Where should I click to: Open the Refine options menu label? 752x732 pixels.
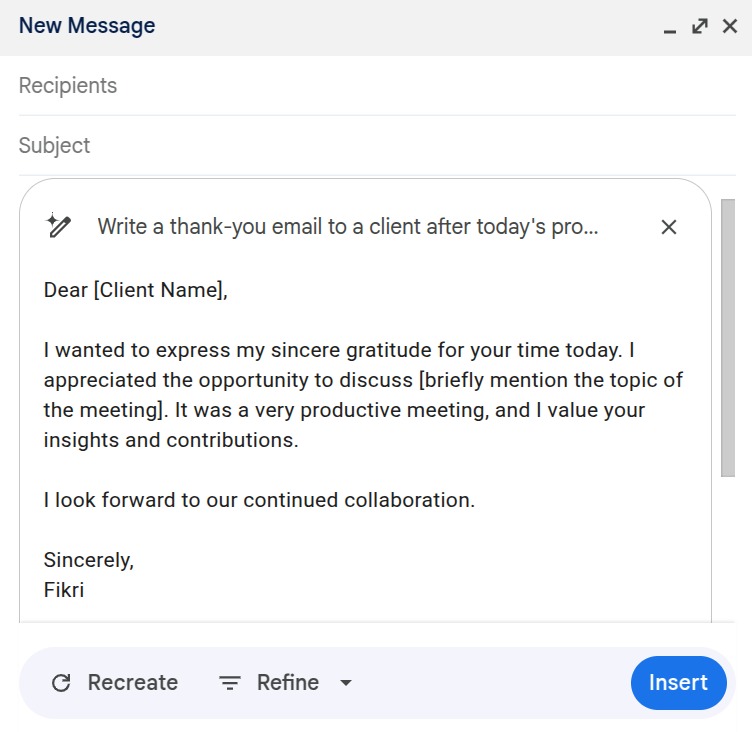288,683
